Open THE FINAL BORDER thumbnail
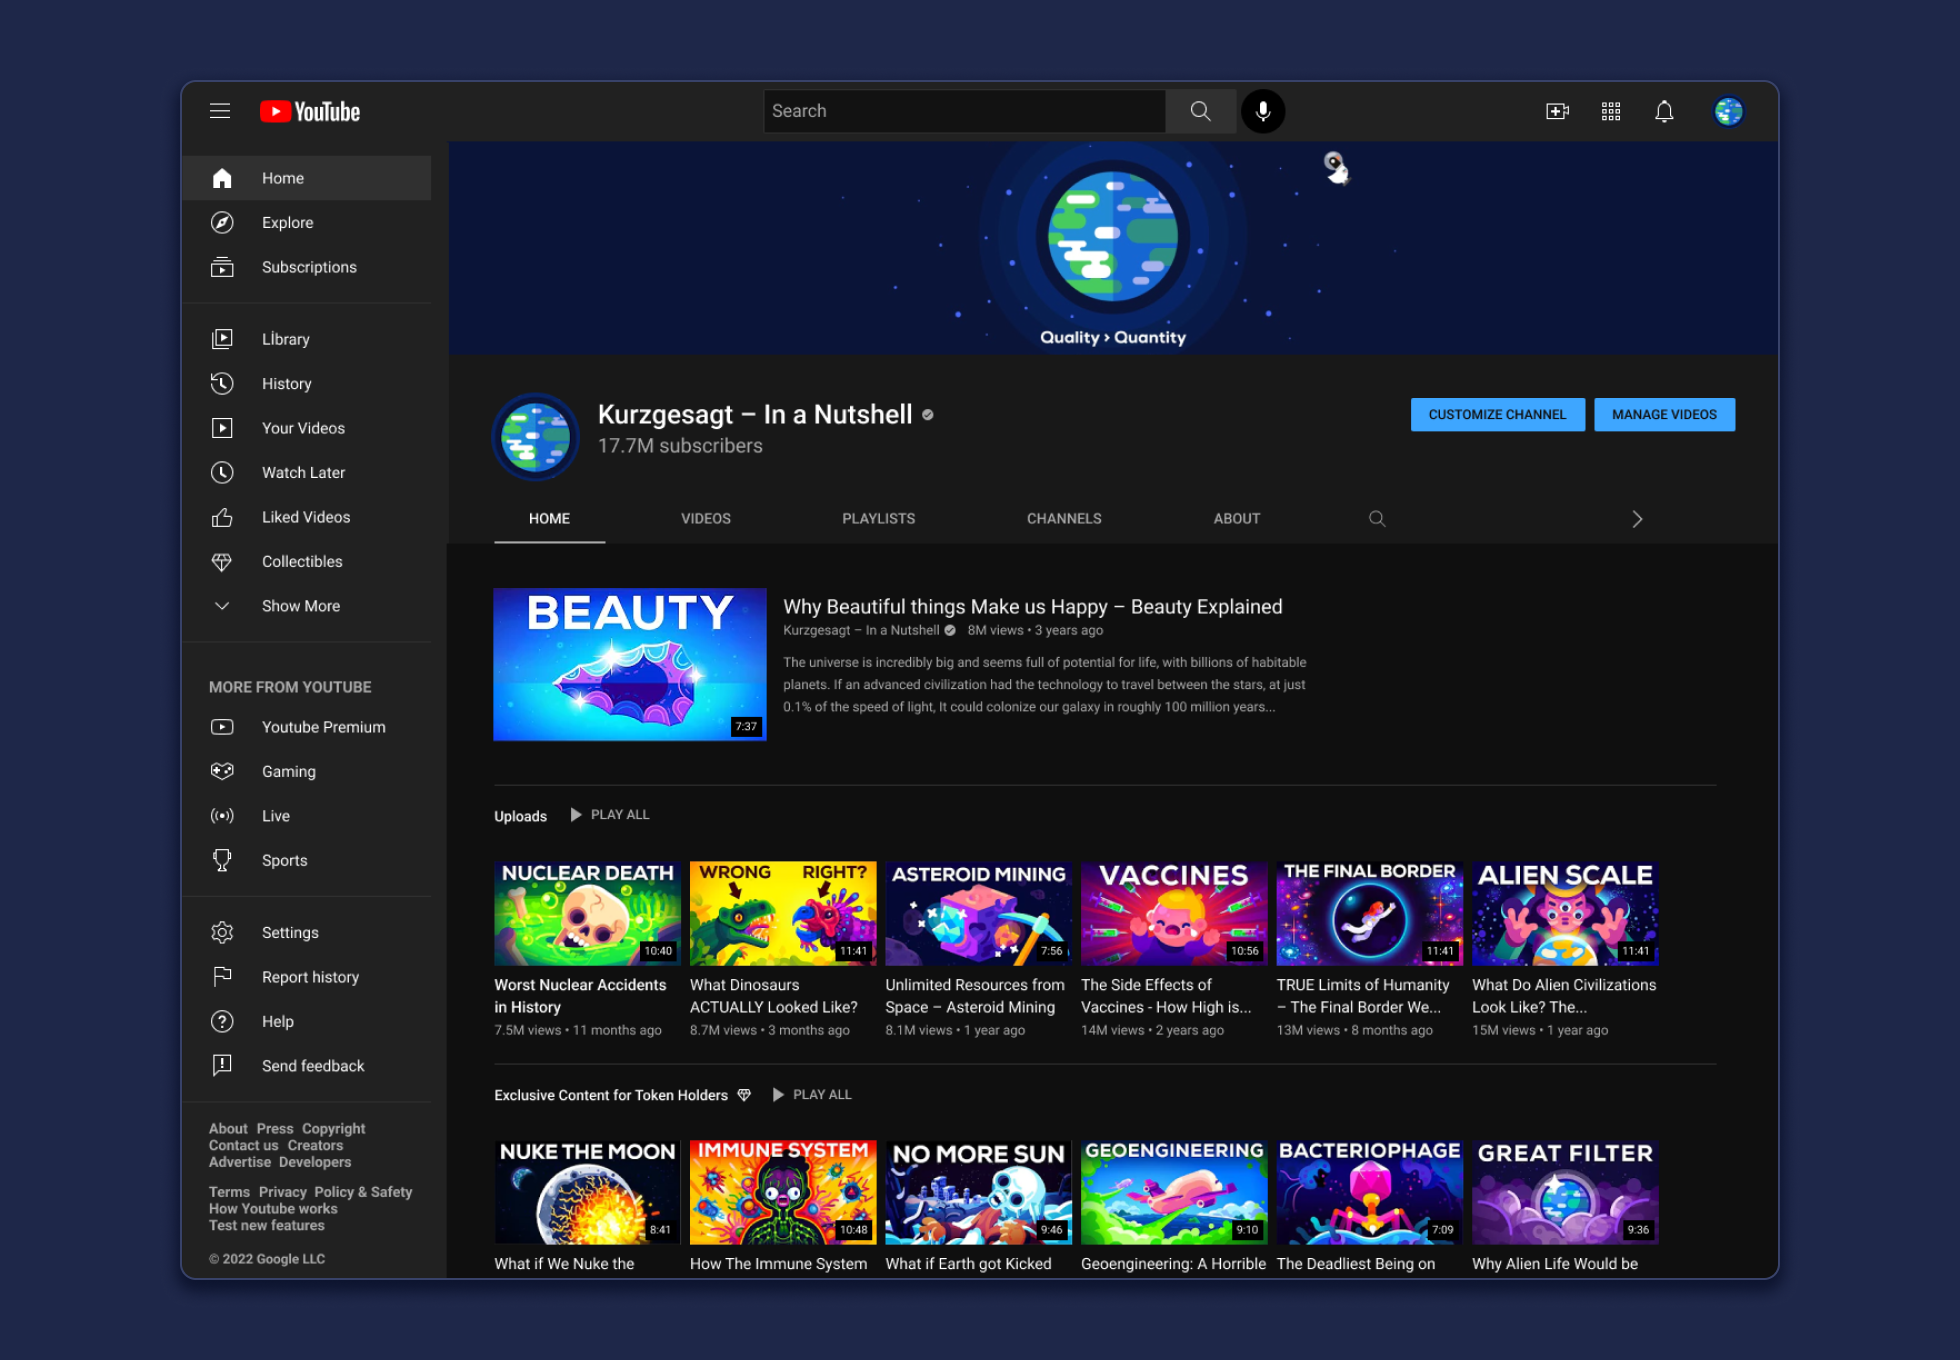Image resolution: width=1960 pixels, height=1360 pixels. point(1370,913)
